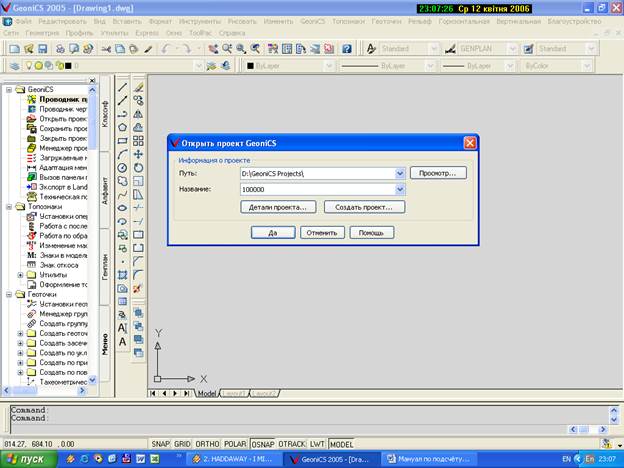Click the New drawing icon
Image resolution: width=624 pixels, height=468 pixels.
coord(15,49)
